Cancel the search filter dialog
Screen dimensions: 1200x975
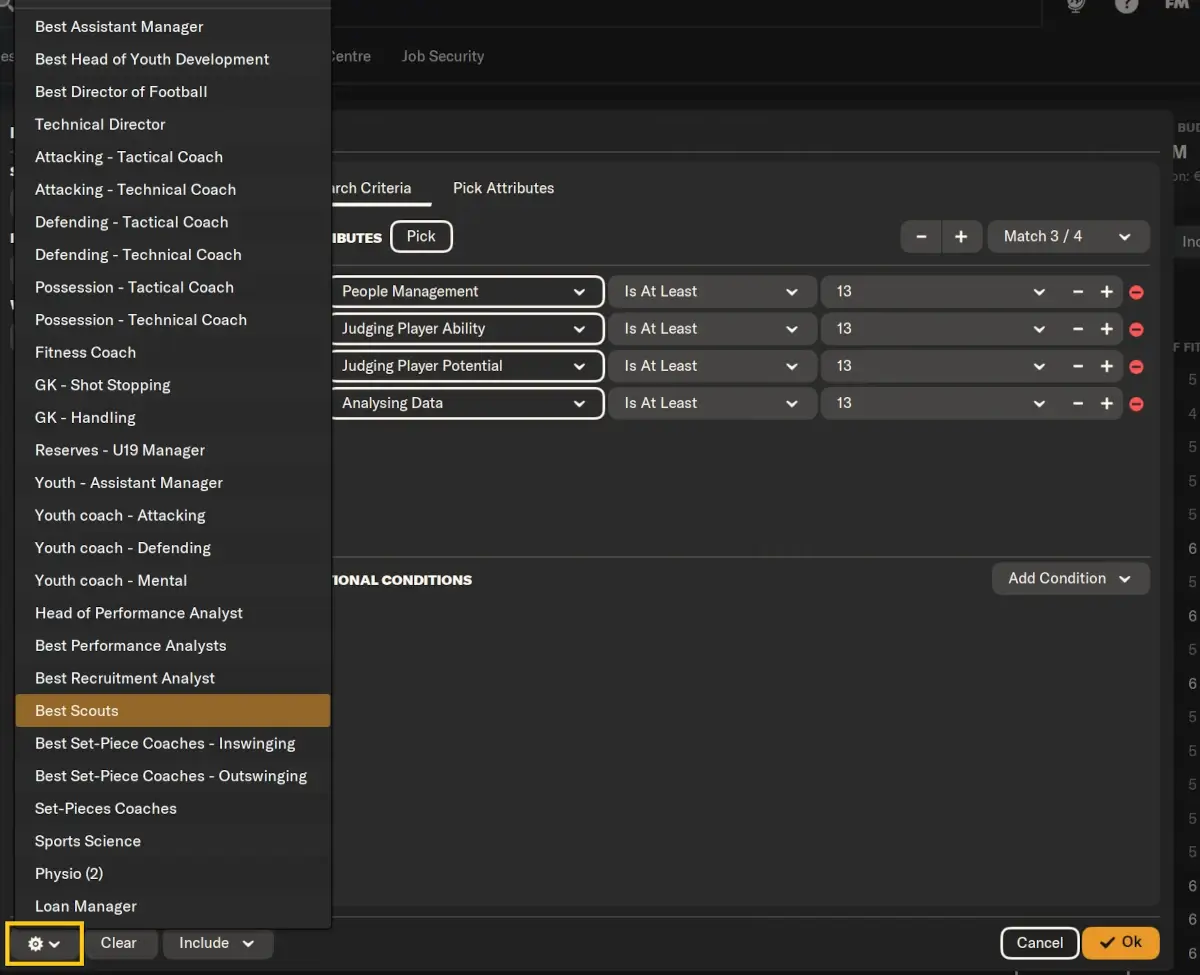tap(1040, 943)
